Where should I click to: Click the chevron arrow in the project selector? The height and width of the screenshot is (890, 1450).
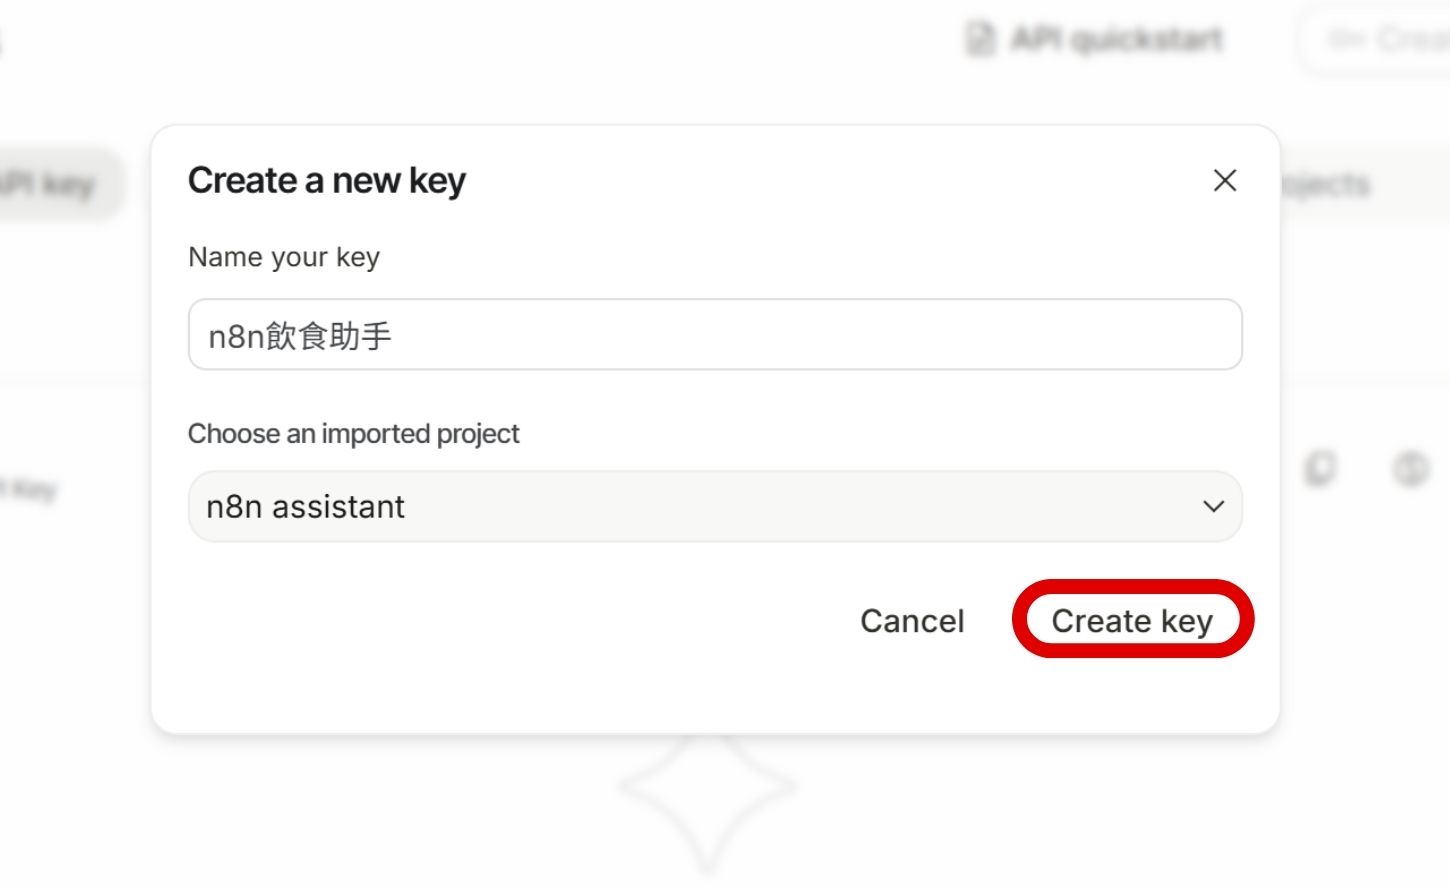(x=1213, y=507)
